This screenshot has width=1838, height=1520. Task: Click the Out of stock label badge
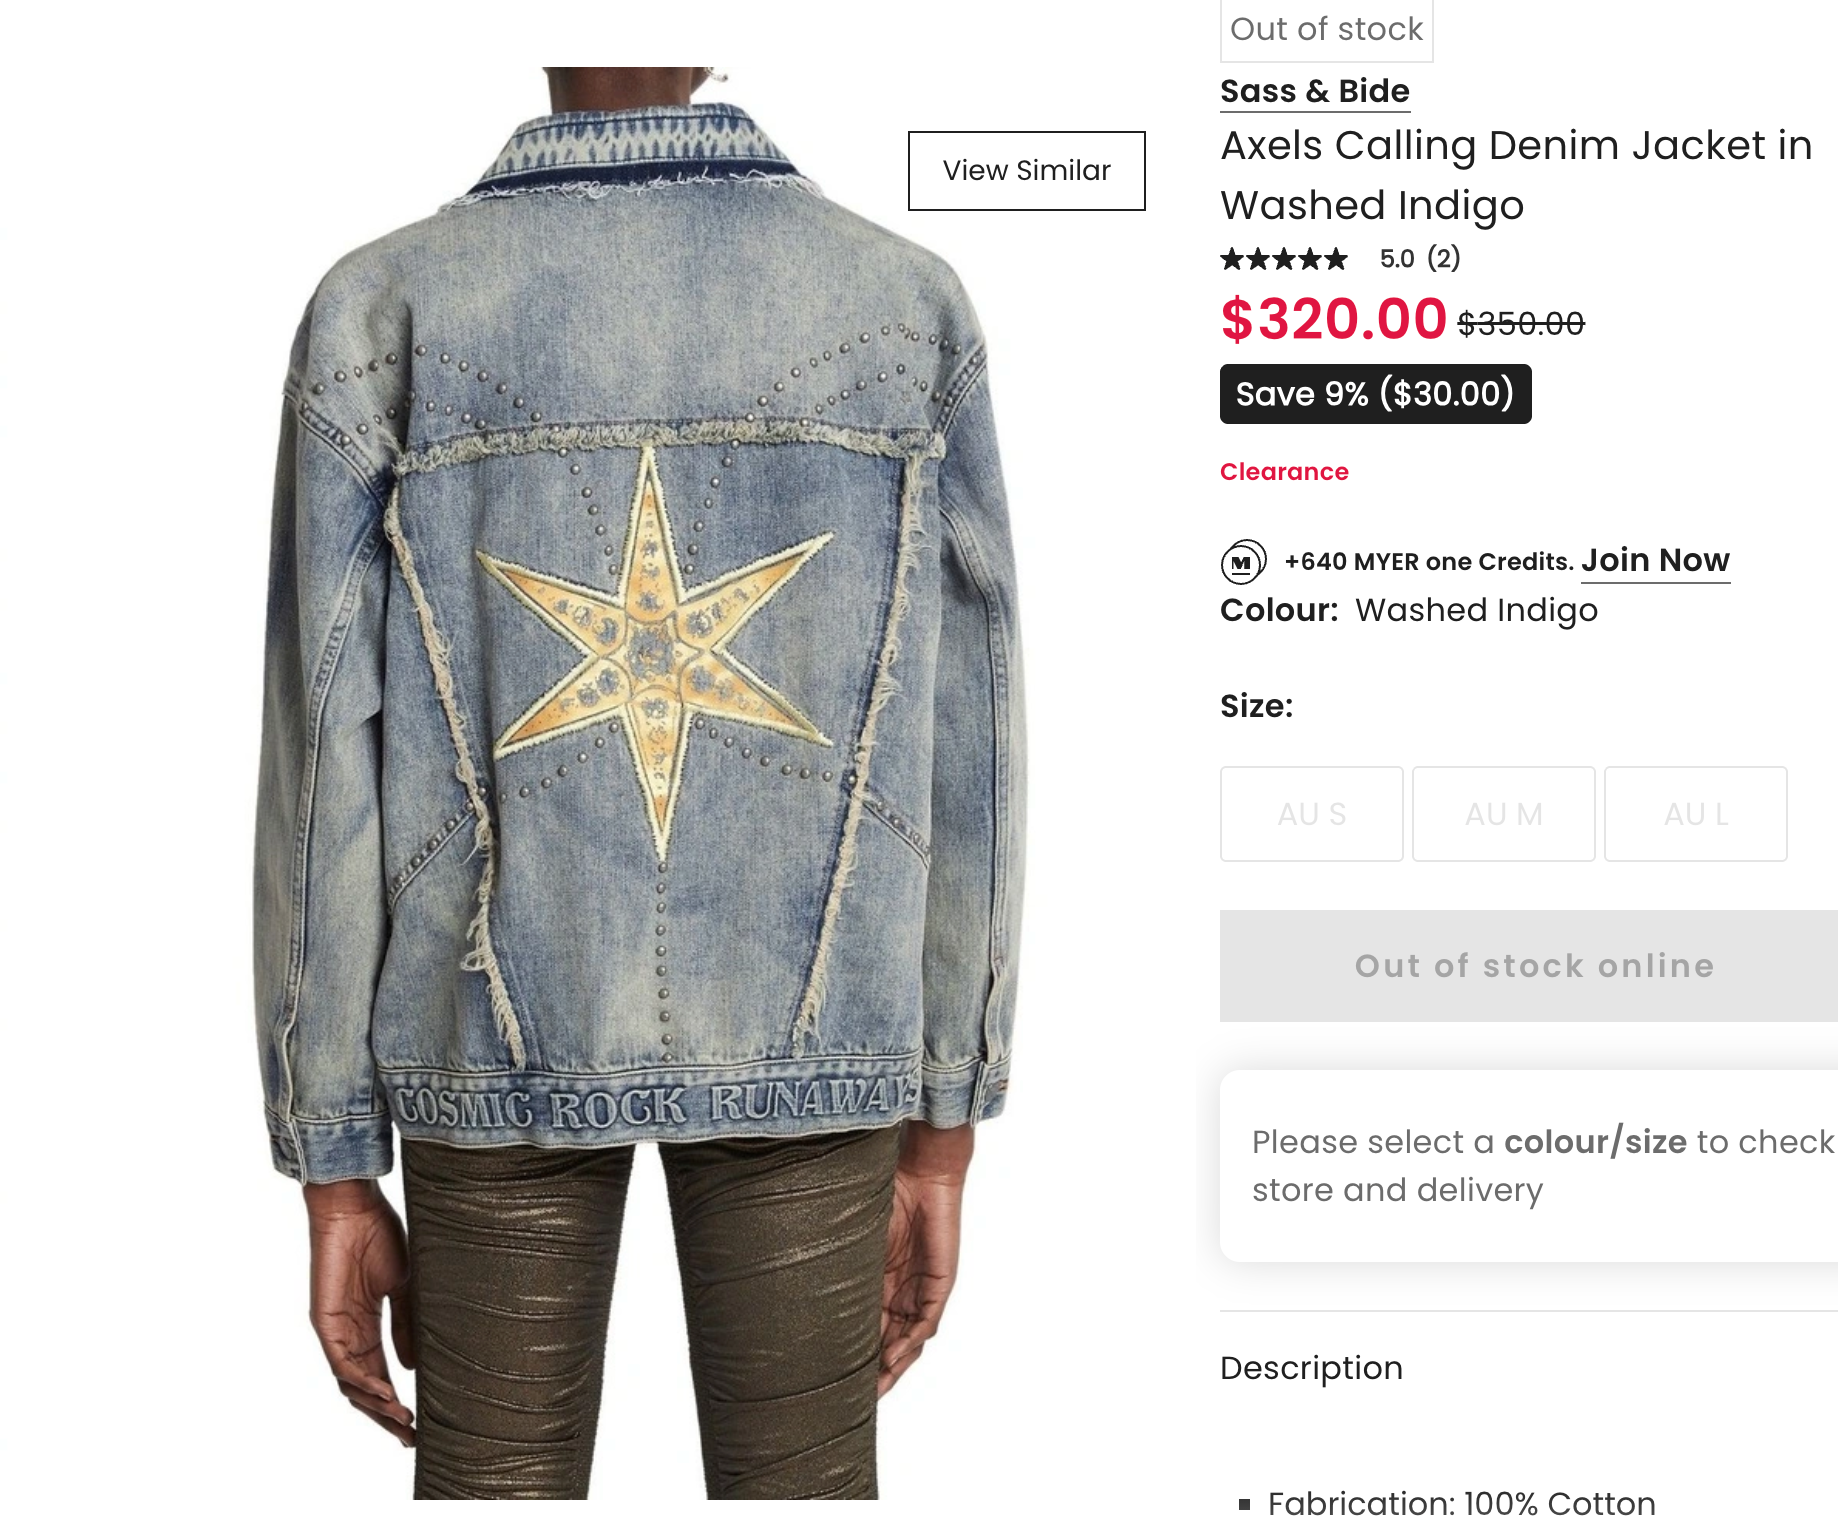tap(1326, 30)
